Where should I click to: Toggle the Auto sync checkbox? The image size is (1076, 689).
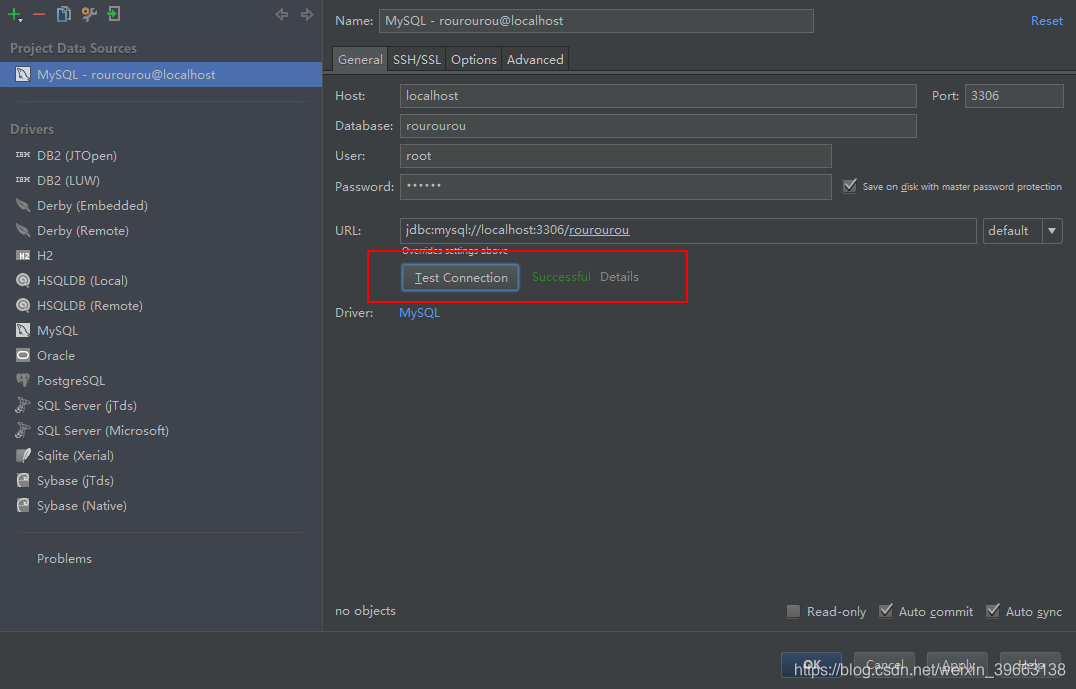click(992, 611)
